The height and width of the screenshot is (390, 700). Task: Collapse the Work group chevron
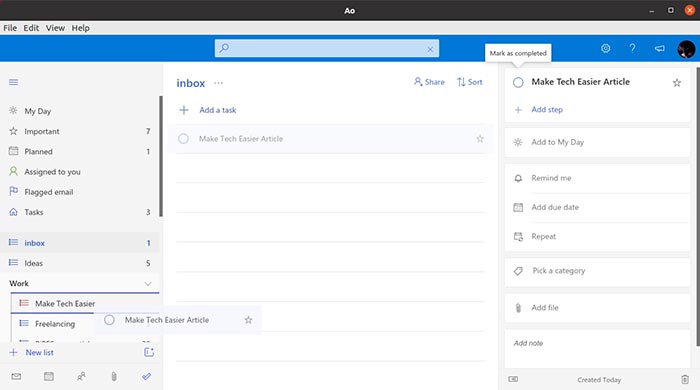tap(148, 284)
